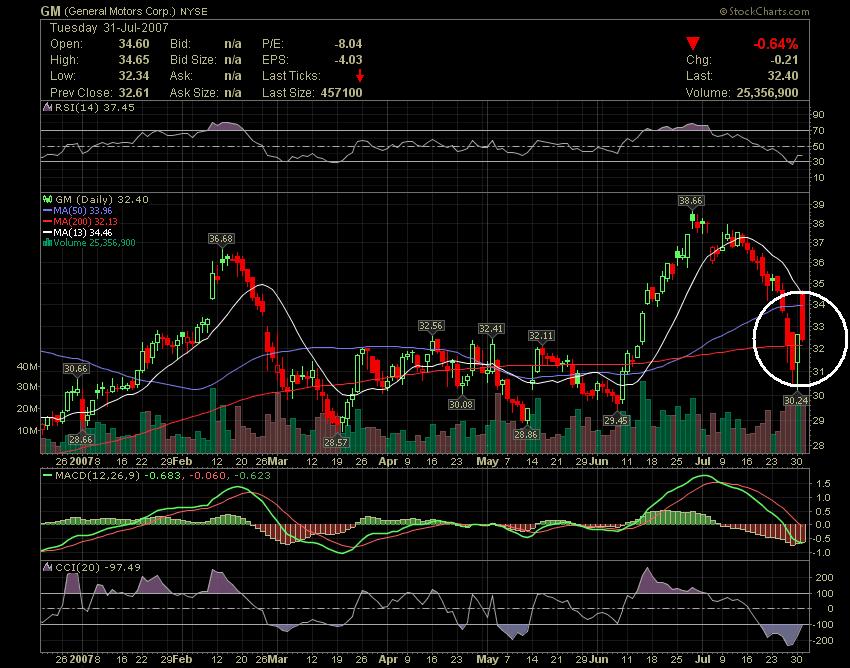Click the MACD histogram value -0.623
This screenshot has height=668, width=850.
click(250, 476)
